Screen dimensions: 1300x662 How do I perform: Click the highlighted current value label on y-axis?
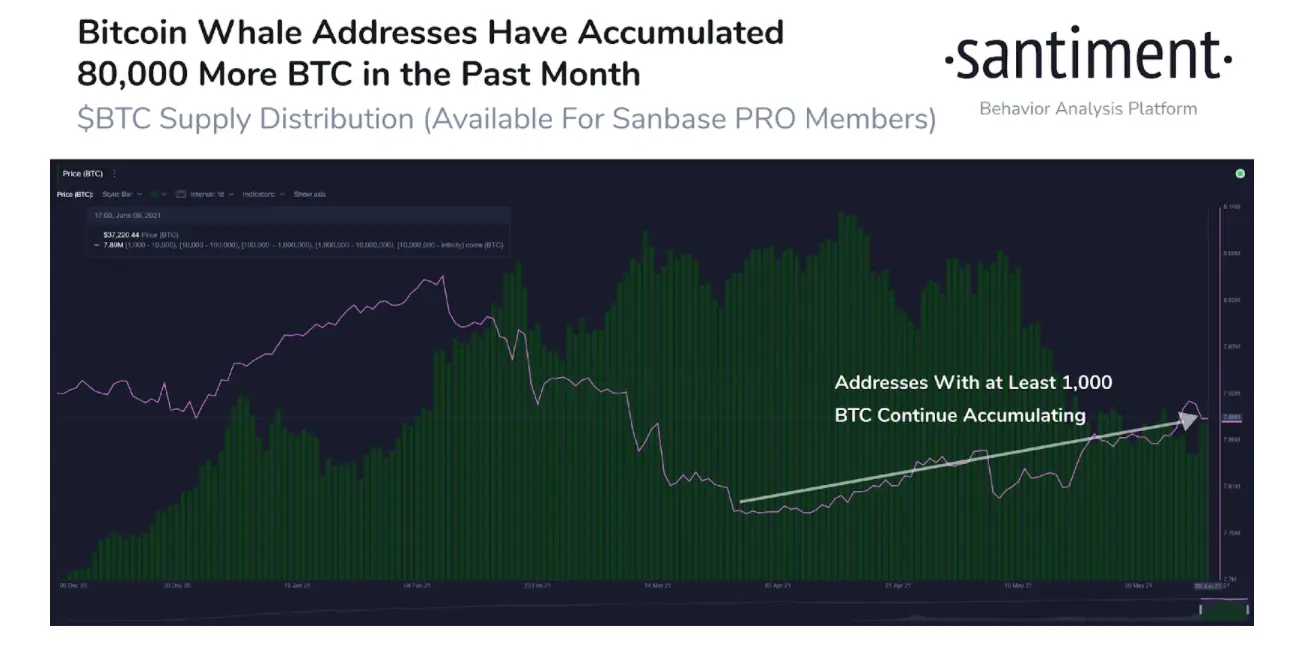(x=1232, y=417)
